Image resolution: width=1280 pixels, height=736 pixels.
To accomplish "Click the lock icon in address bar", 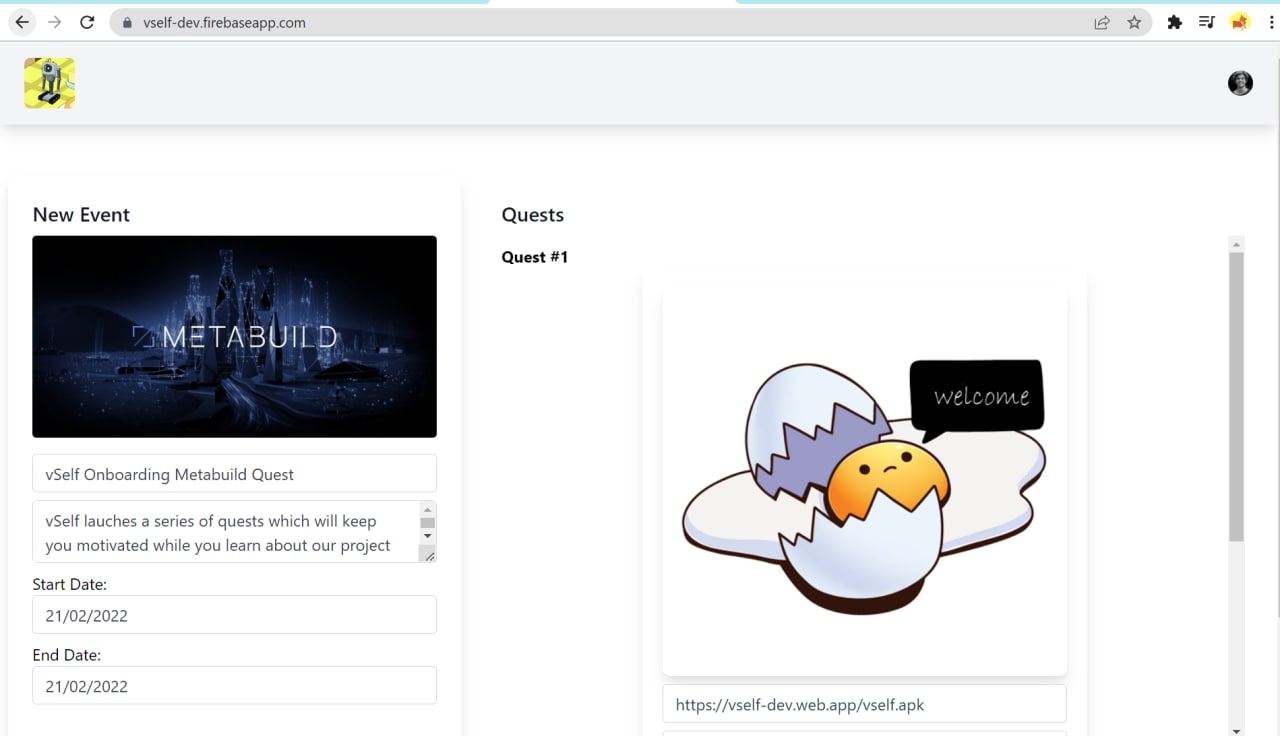I will point(127,22).
